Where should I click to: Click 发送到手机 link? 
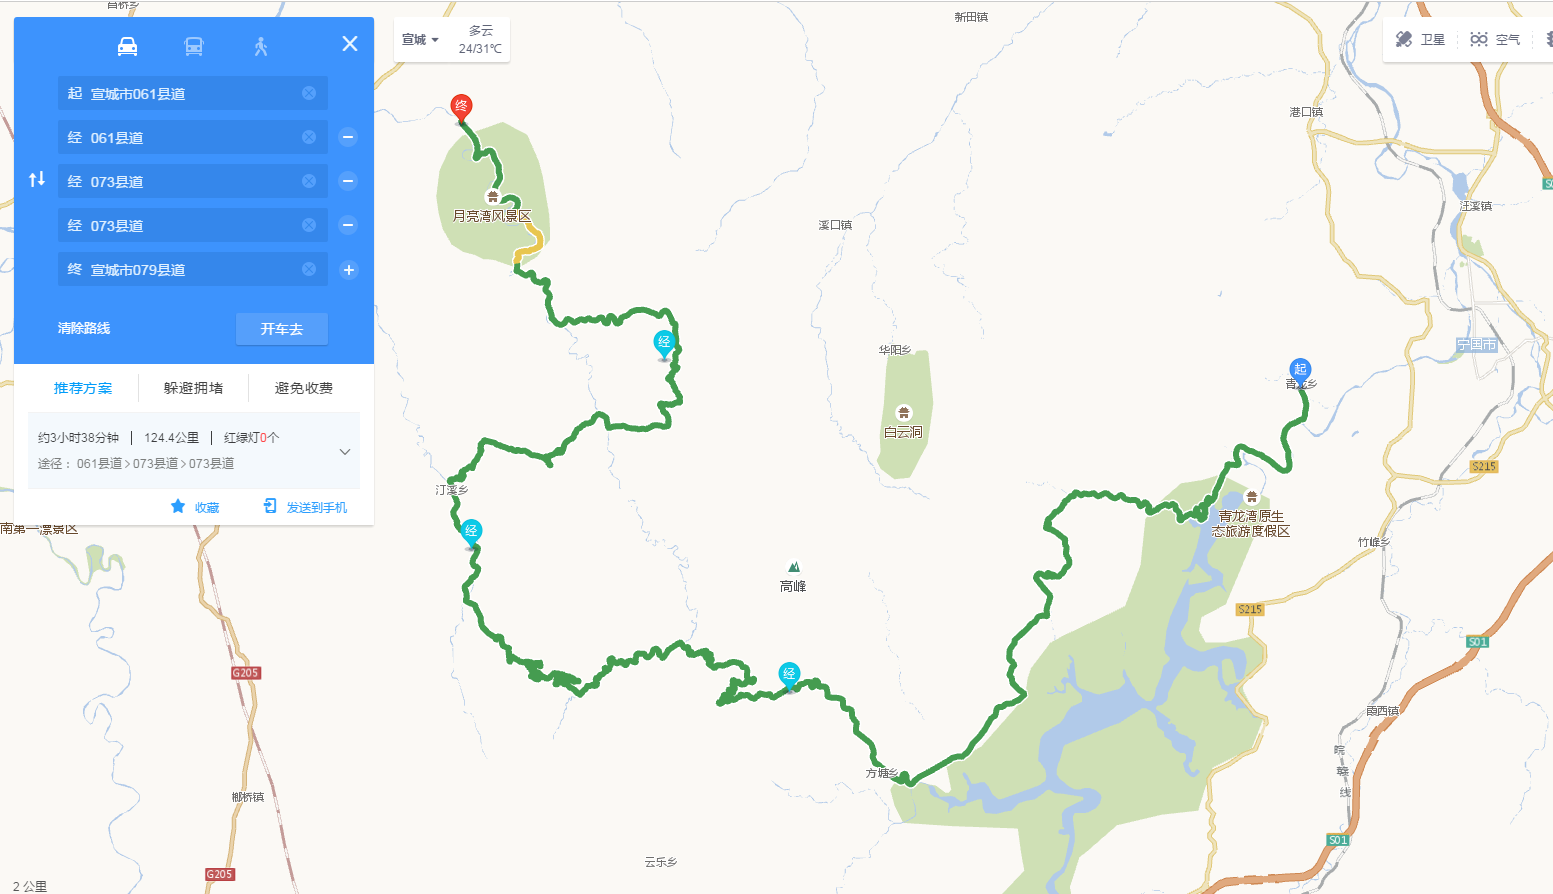tap(305, 507)
